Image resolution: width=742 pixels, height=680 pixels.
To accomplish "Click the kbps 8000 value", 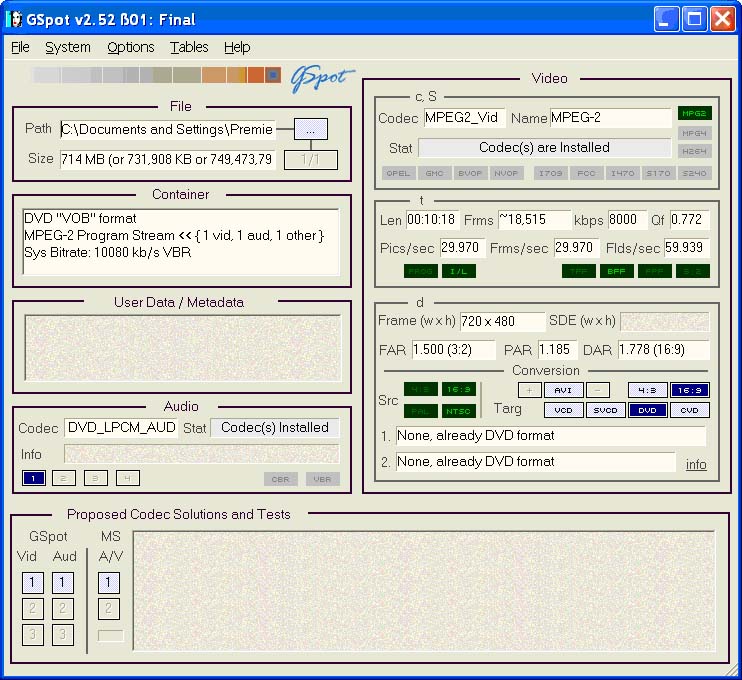I will click(x=627, y=220).
